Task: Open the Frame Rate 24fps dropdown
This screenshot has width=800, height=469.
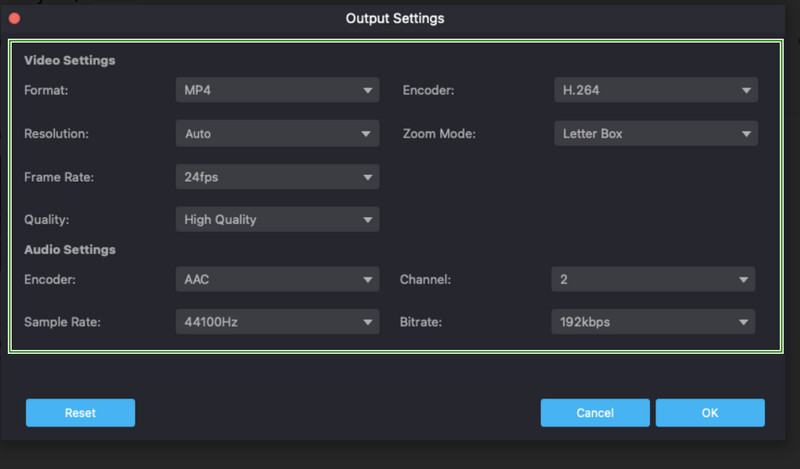Action: coord(277,177)
